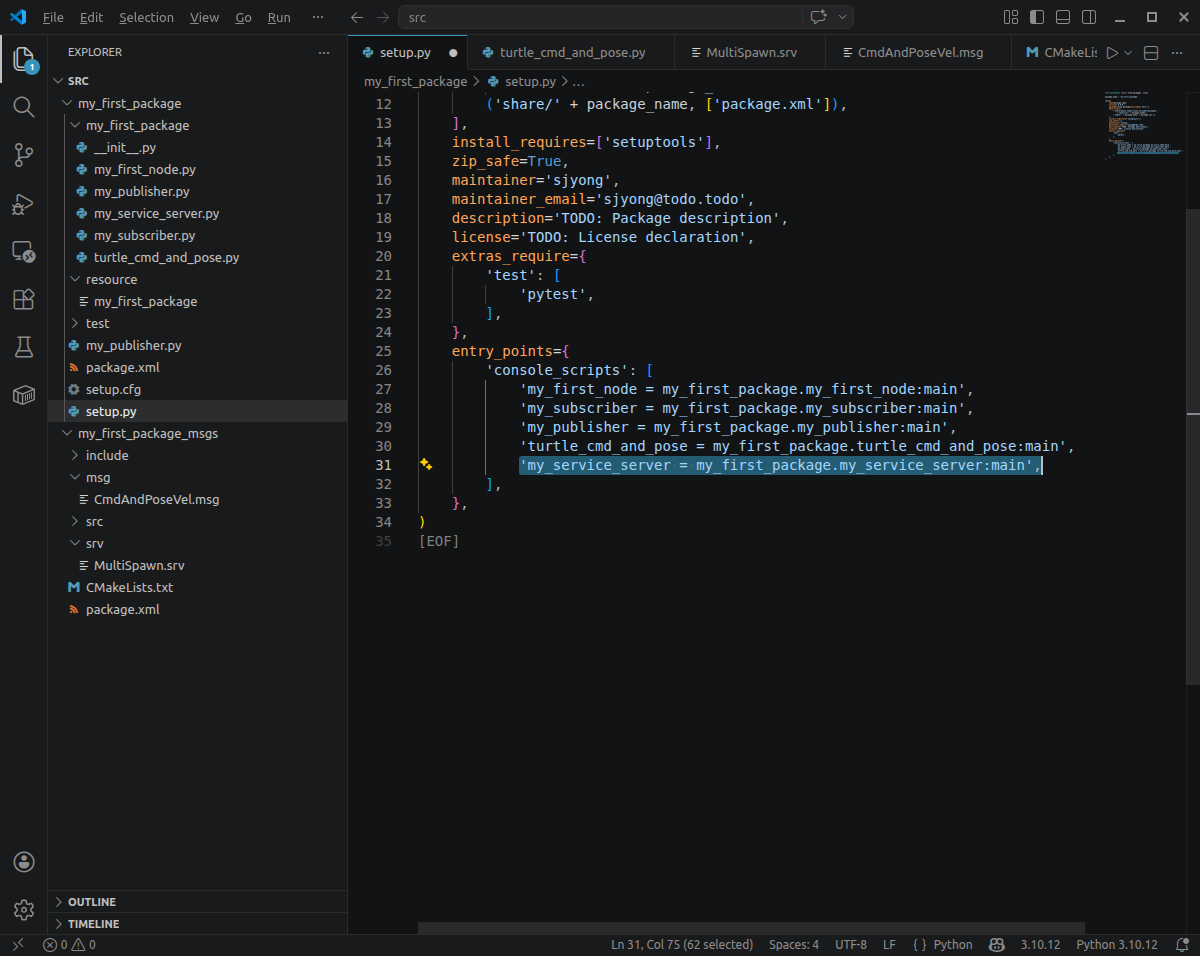Click the sparkle code action icon on line 31
Viewport: 1200px width, 956px height.
click(x=426, y=465)
